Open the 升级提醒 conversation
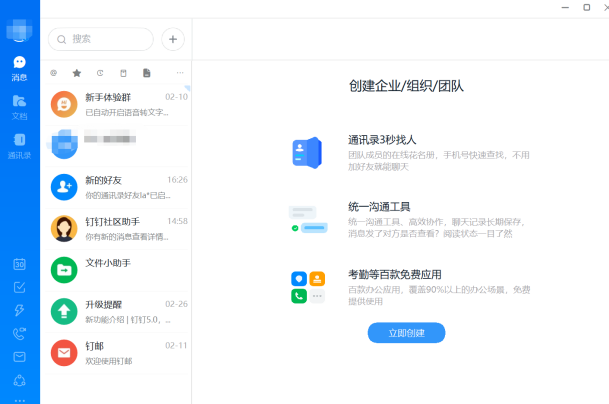This screenshot has height=404, width=609. click(116, 312)
